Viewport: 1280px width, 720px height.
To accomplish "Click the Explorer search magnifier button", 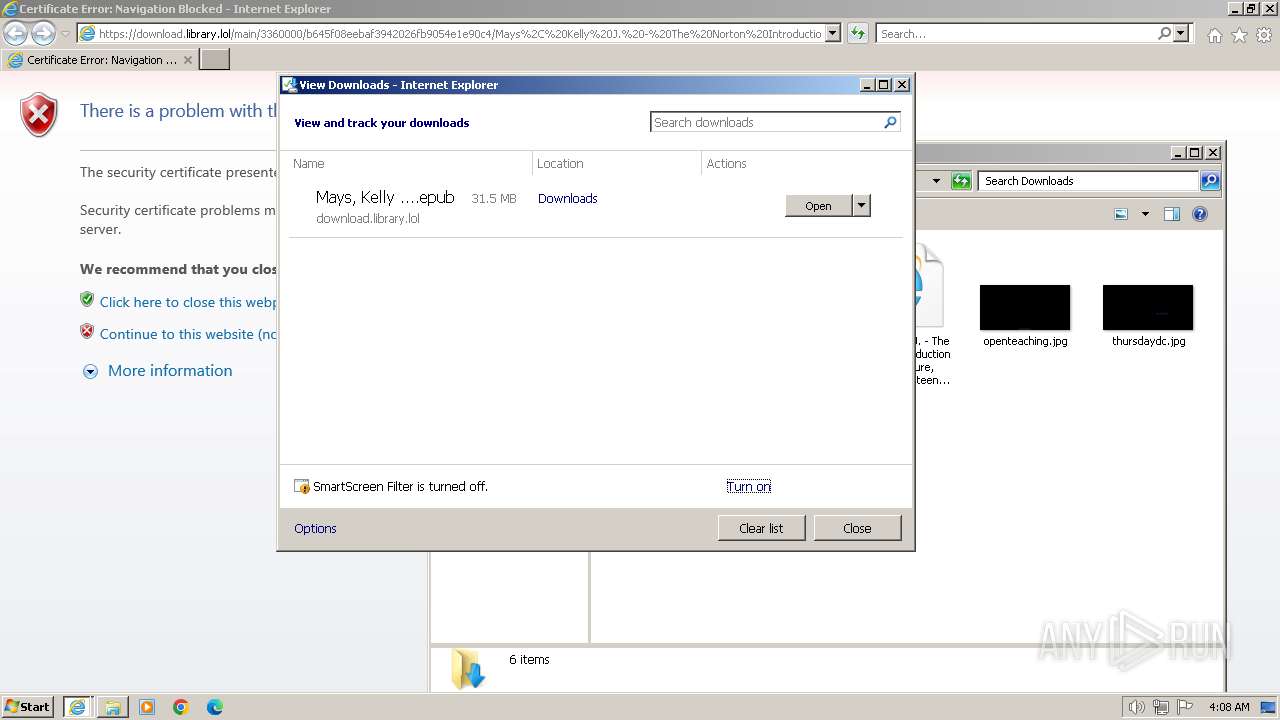I will click(1210, 181).
